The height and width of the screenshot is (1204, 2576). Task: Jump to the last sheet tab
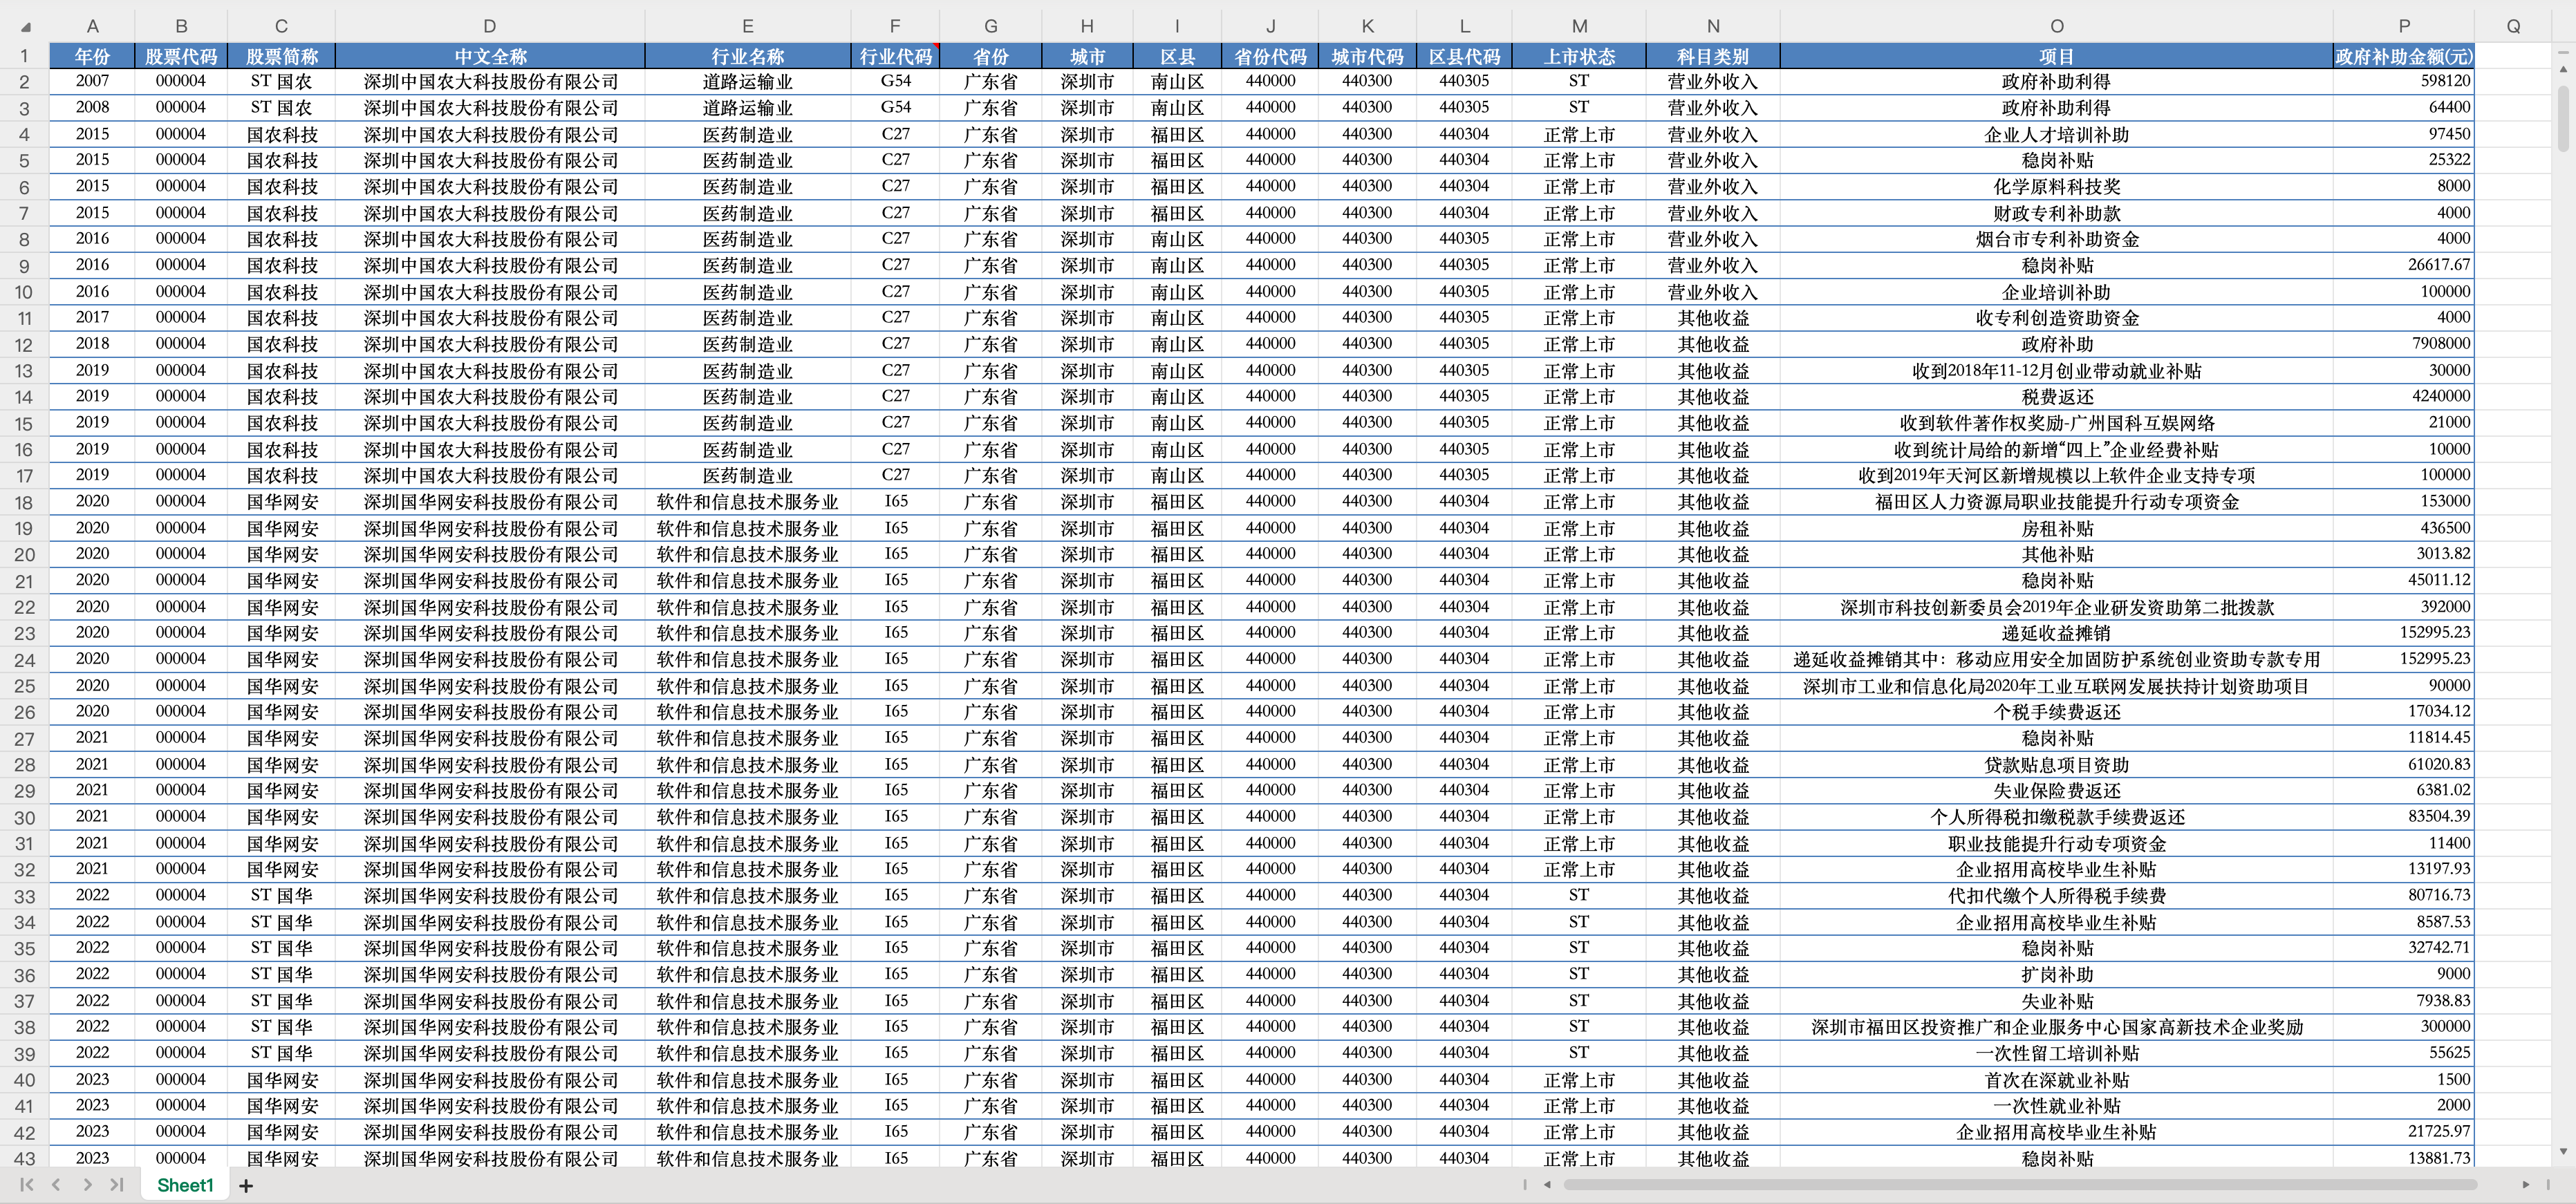click(x=117, y=1185)
